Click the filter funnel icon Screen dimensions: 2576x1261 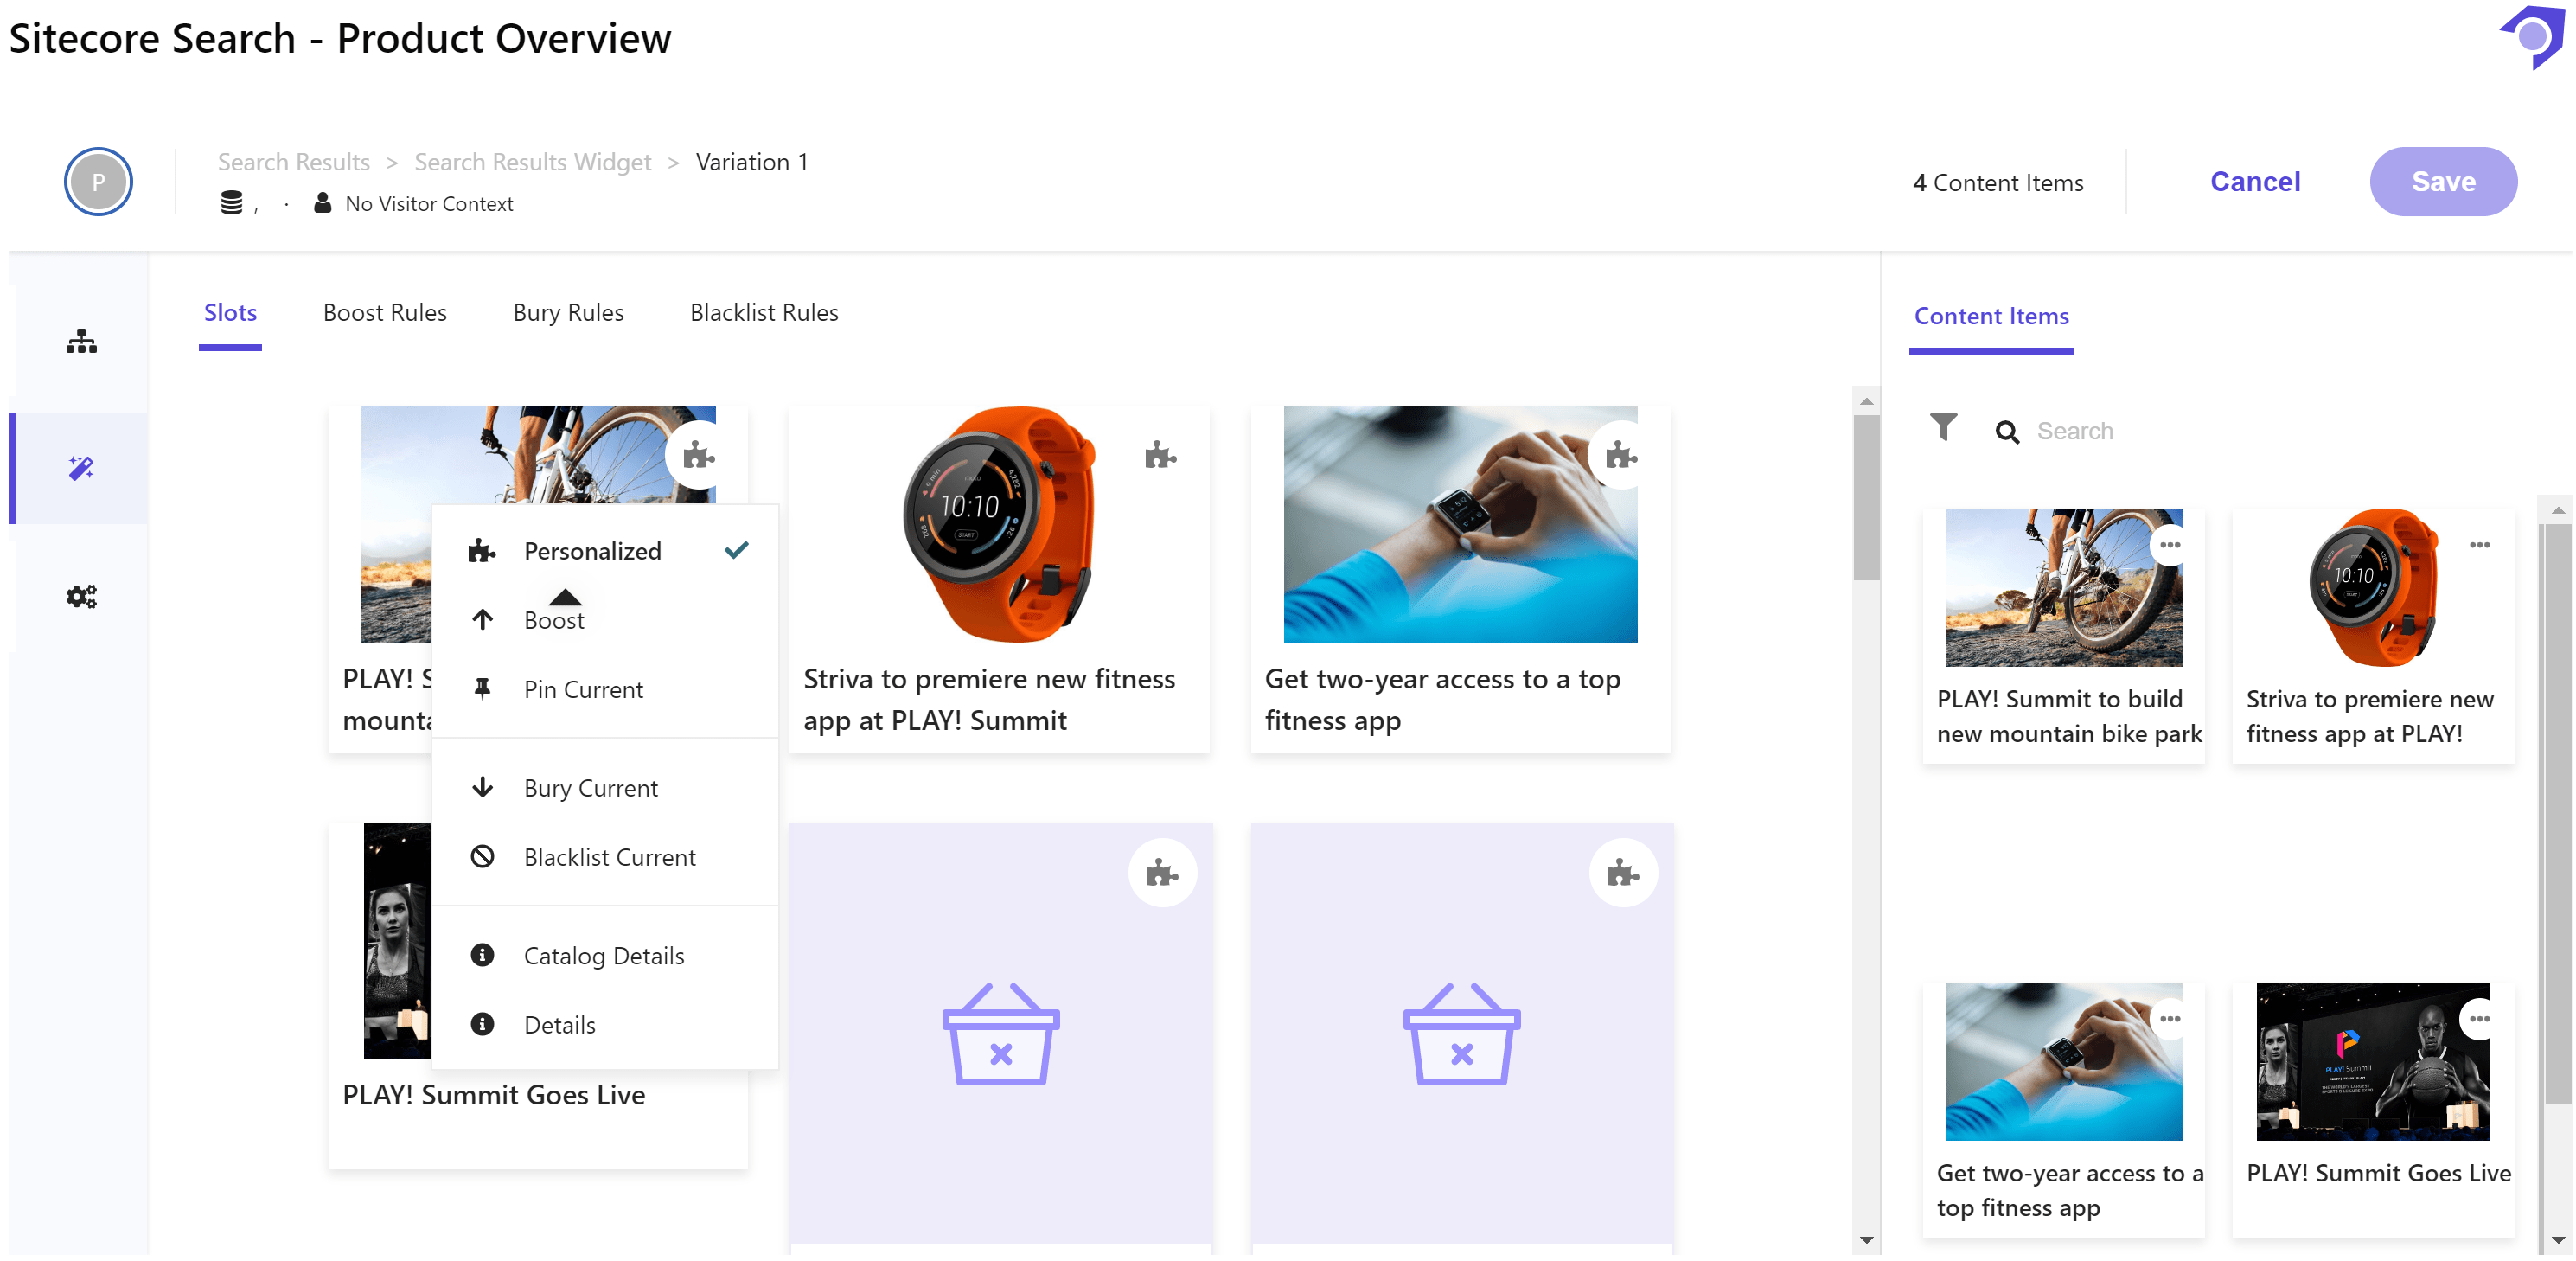tap(1942, 428)
